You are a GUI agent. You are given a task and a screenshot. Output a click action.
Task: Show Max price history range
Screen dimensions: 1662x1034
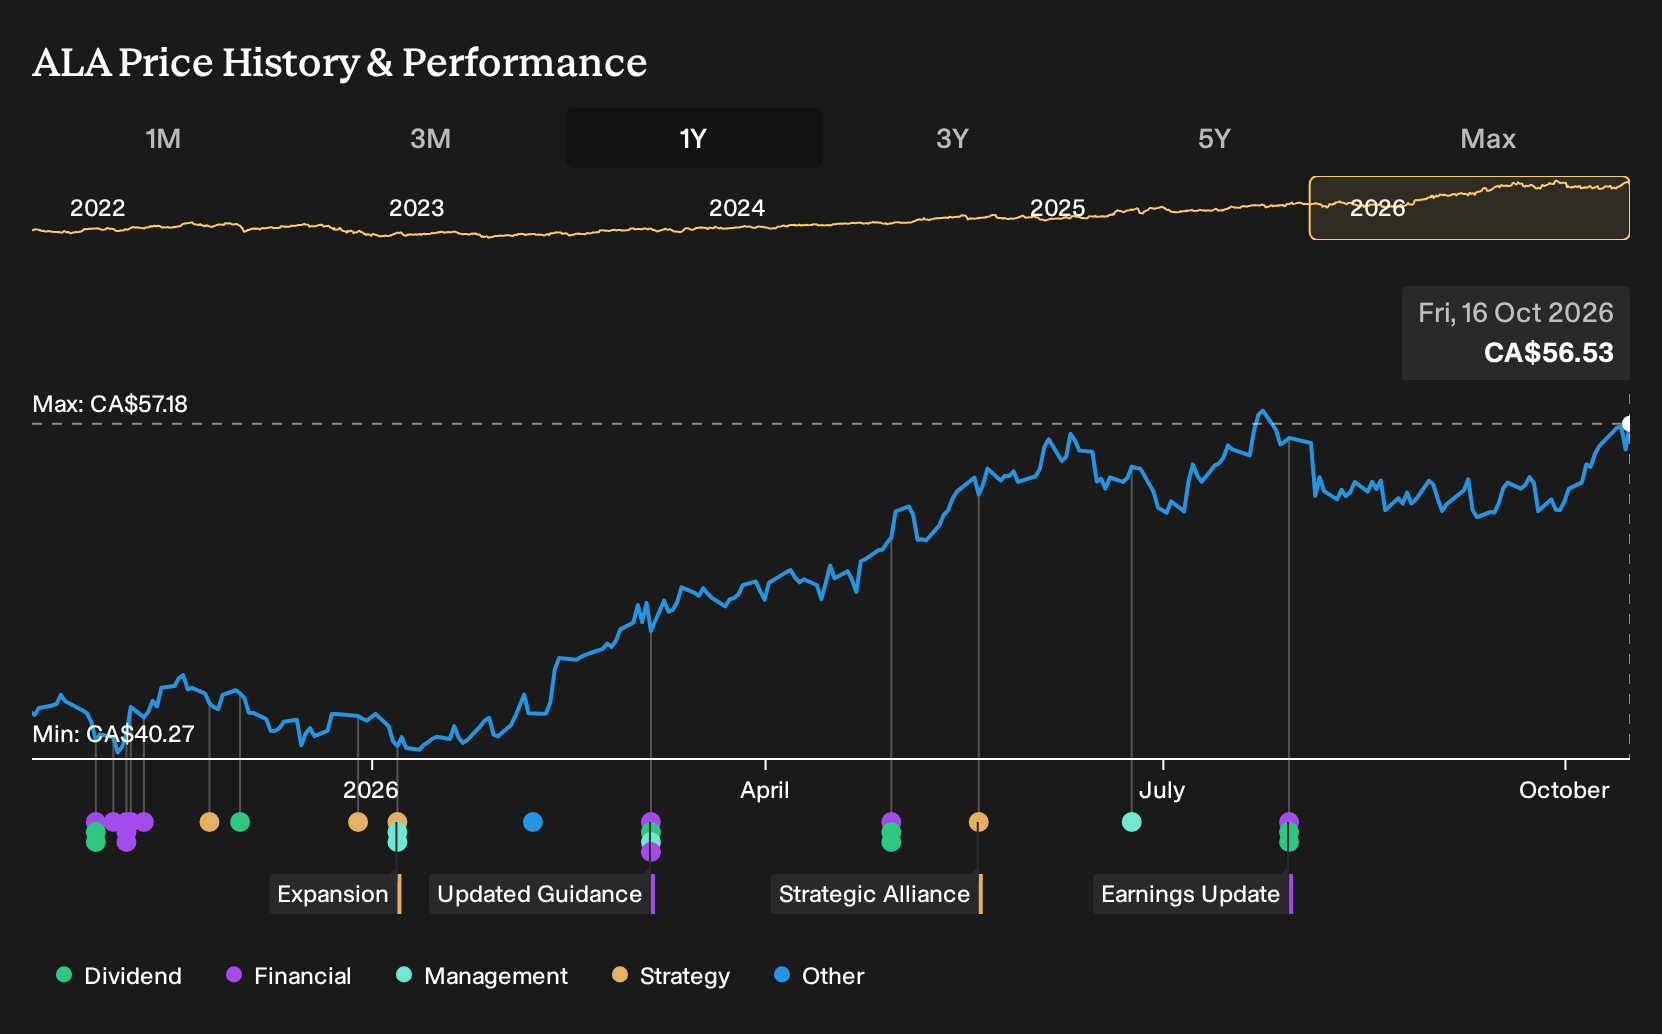tap(1488, 138)
